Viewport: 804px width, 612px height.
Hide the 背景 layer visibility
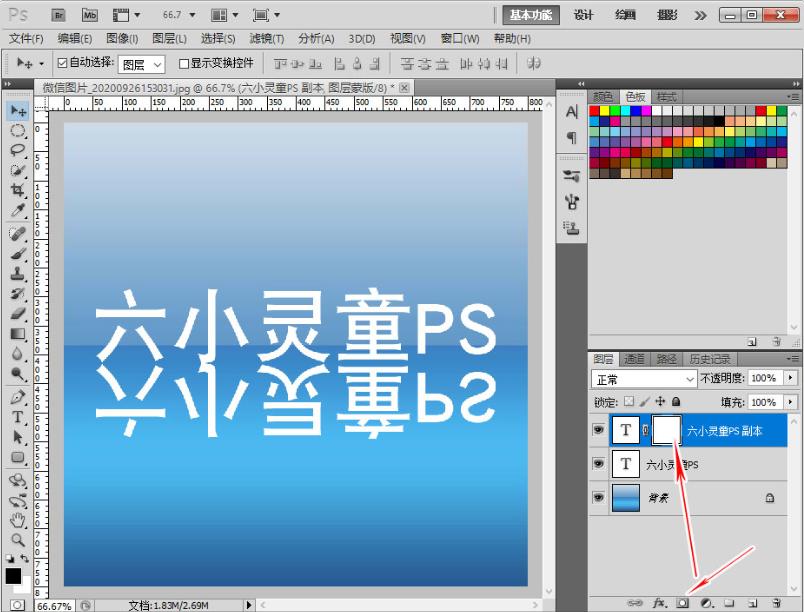(x=598, y=497)
